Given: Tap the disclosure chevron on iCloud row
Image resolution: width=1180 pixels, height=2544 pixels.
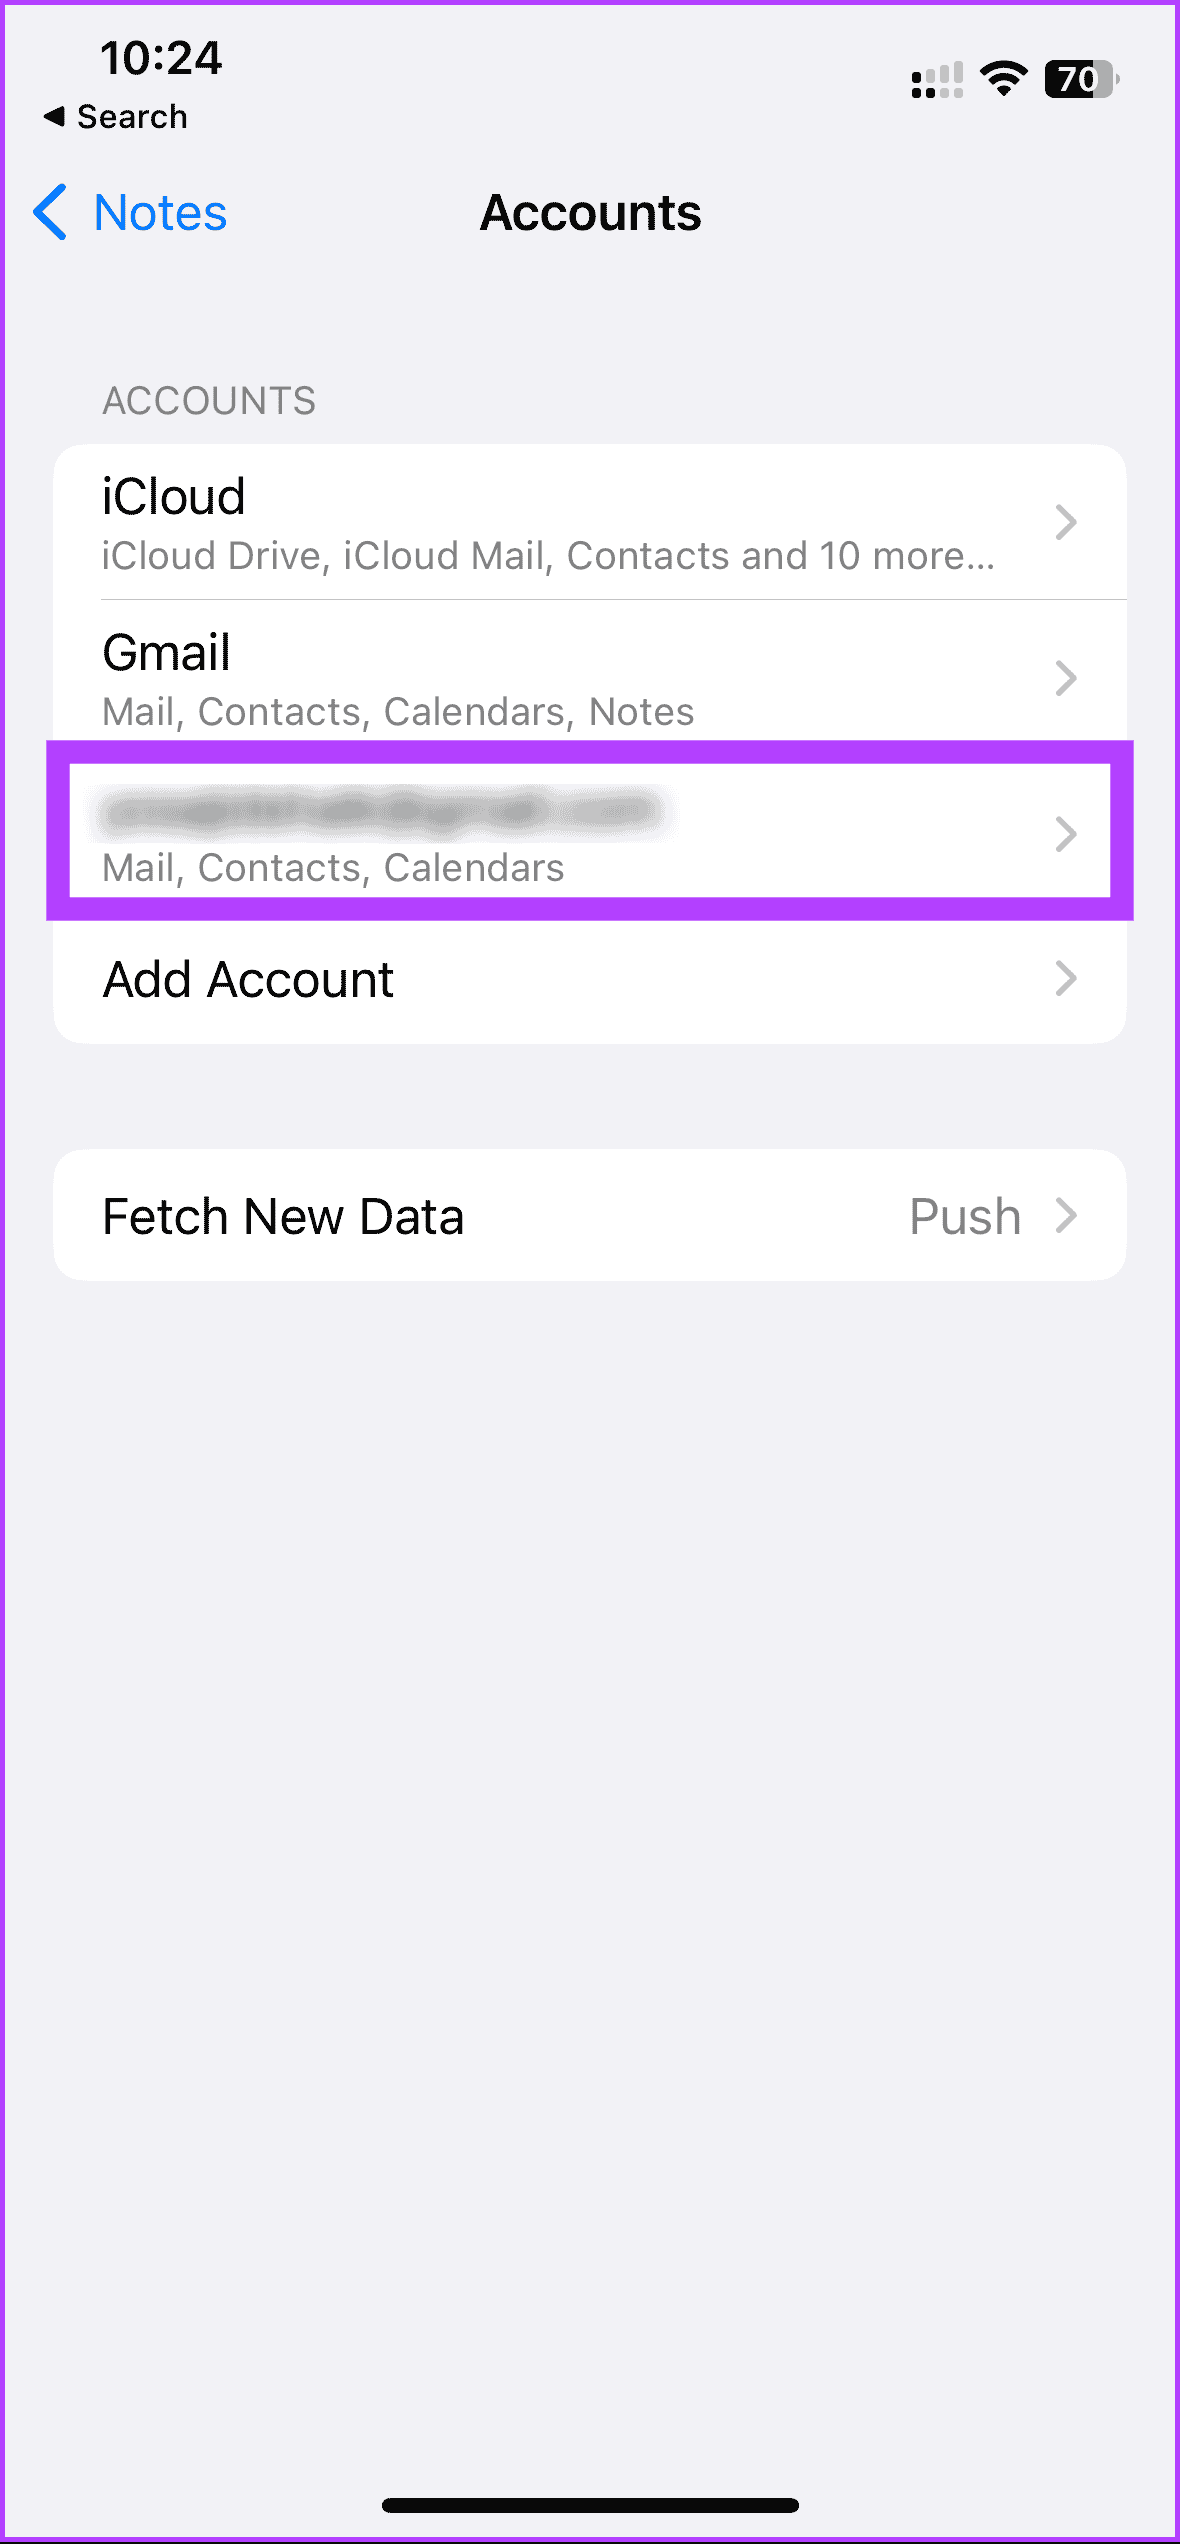Looking at the screenshot, I should point(1066,522).
